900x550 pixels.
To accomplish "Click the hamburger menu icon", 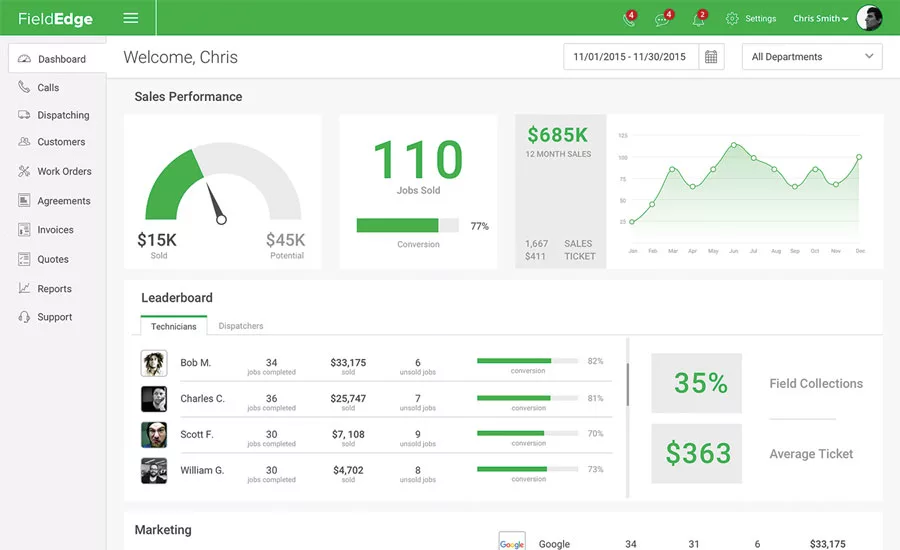I will point(131,18).
